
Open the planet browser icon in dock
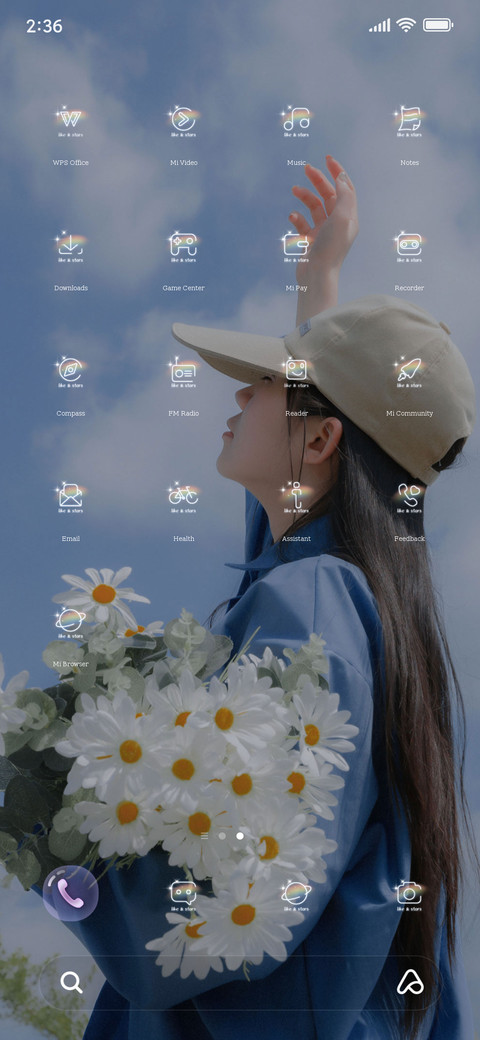(x=296, y=895)
